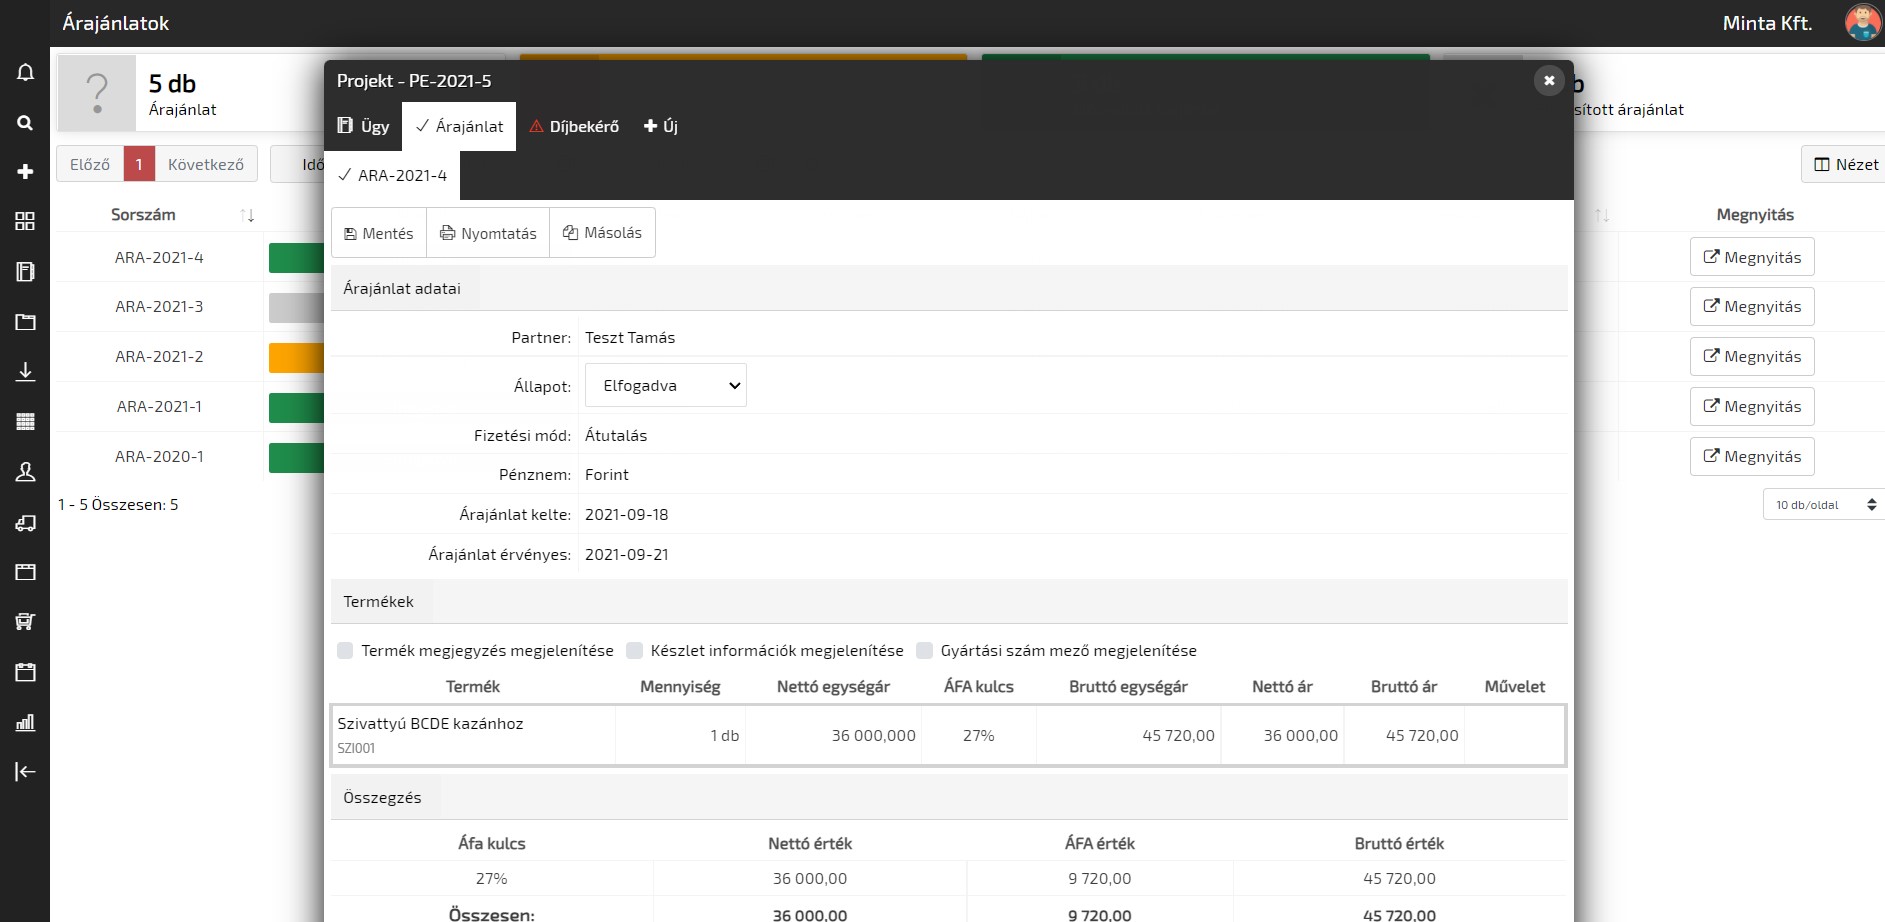The image size is (1885, 922).
Task: Click the Nyomtatás print button
Action: [x=488, y=233]
